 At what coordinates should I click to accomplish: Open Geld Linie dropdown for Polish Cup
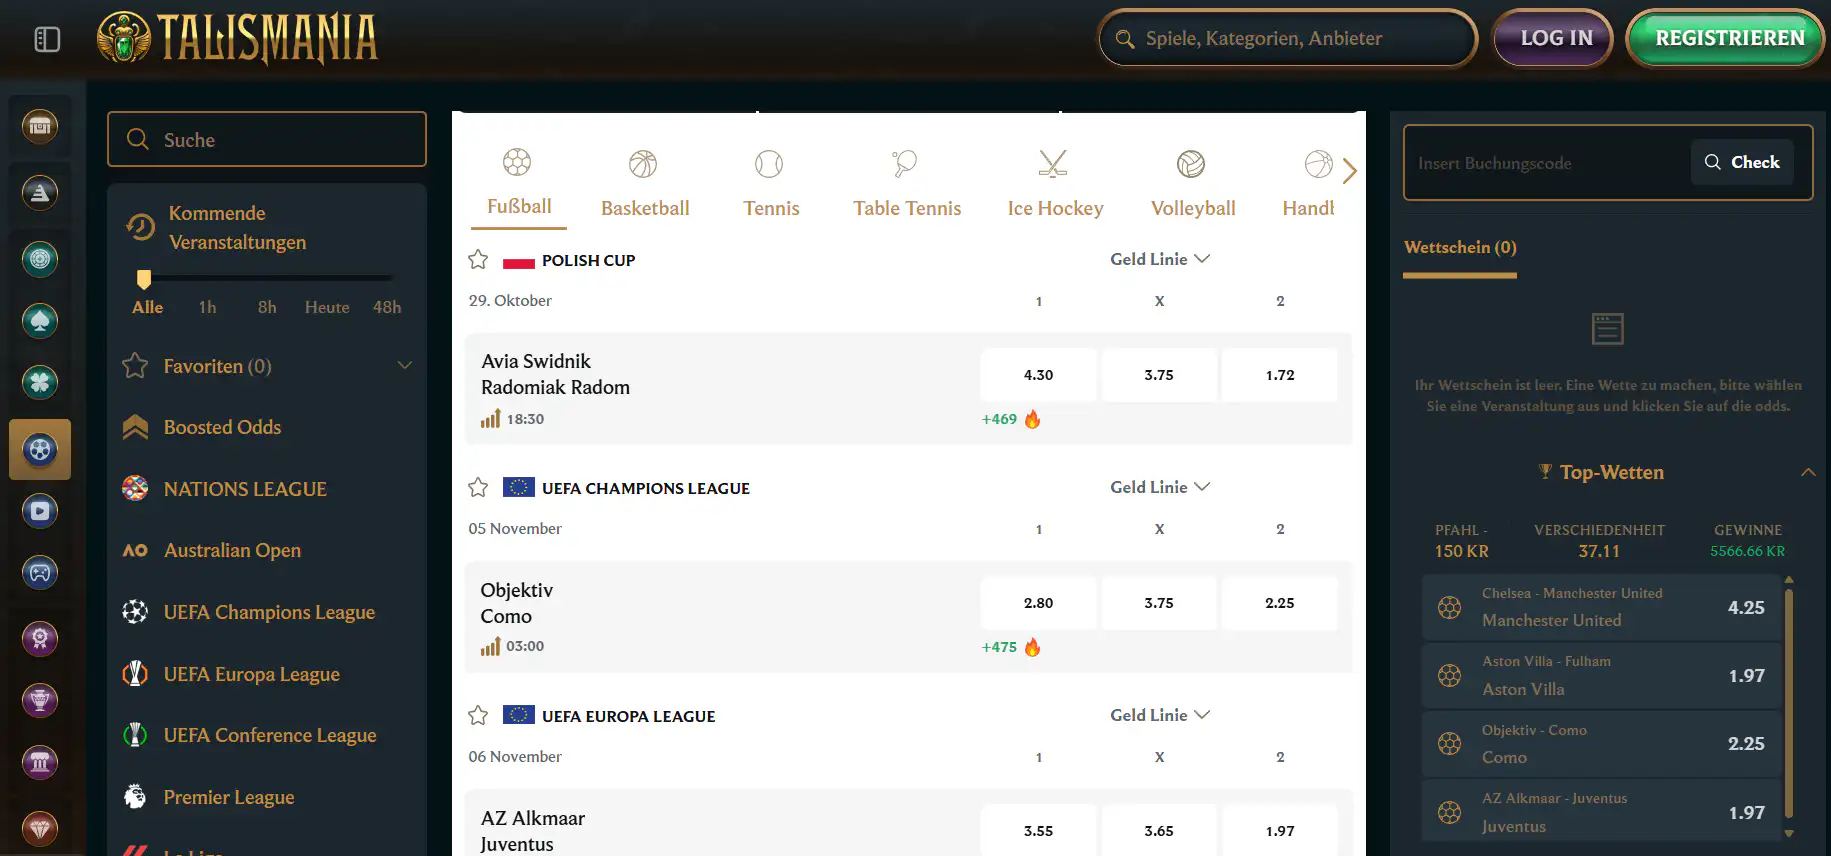pyautogui.click(x=1160, y=259)
